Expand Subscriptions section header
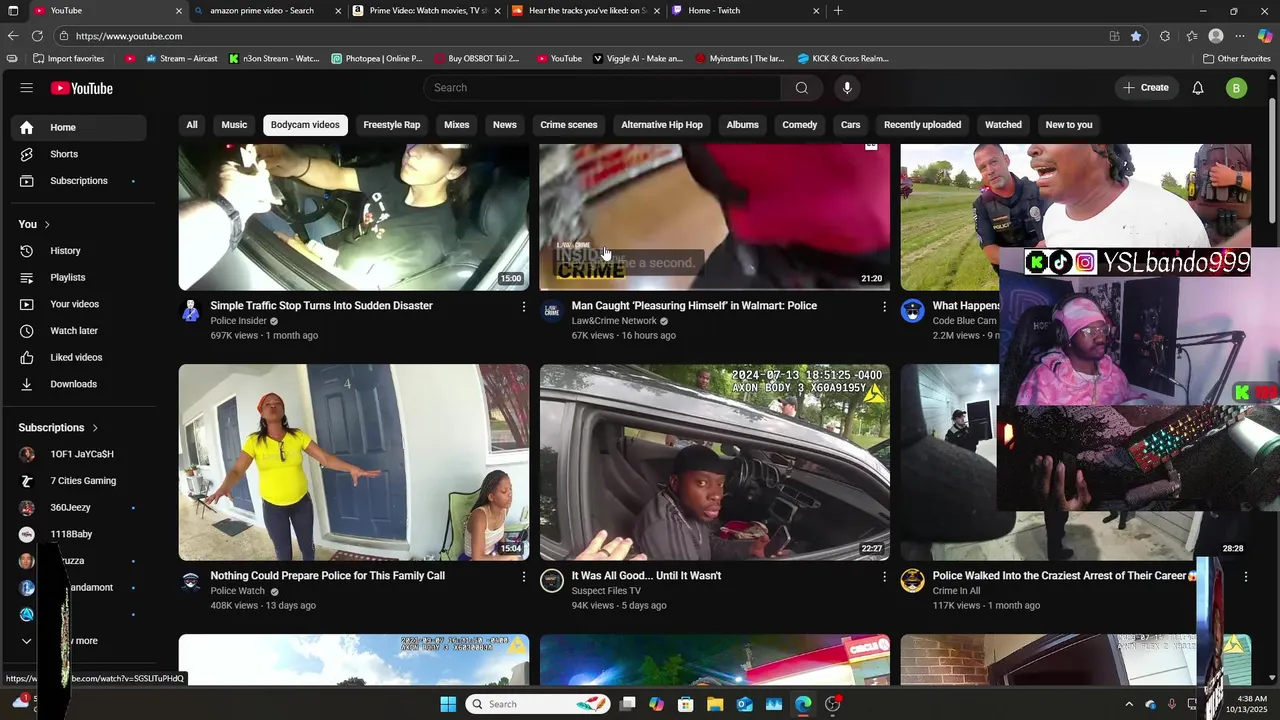The width and height of the screenshot is (1280, 720). 58,428
